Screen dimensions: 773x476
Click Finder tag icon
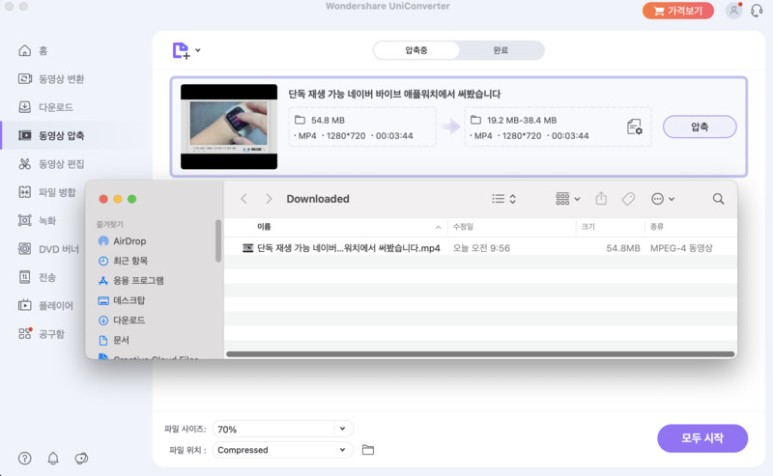tap(628, 199)
